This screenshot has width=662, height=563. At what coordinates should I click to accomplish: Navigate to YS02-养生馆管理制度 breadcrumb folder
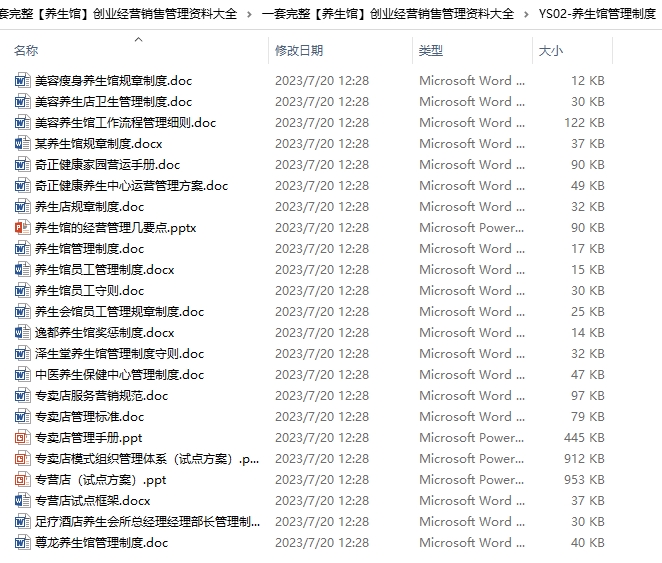[x=596, y=14]
